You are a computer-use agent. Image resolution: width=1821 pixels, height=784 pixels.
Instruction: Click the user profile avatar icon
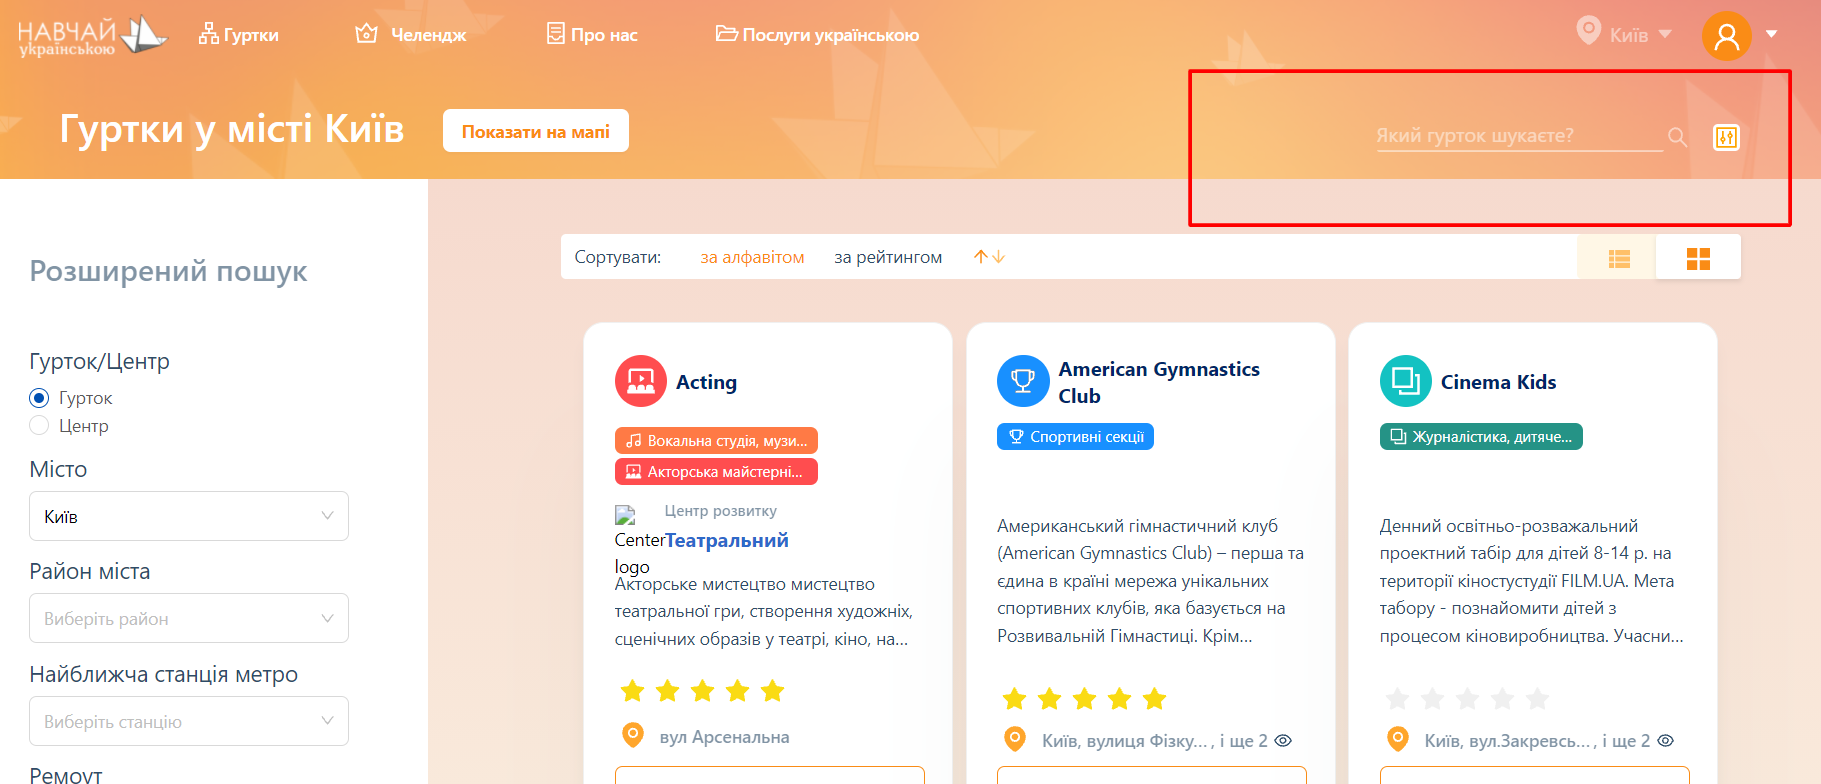point(1727,36)
